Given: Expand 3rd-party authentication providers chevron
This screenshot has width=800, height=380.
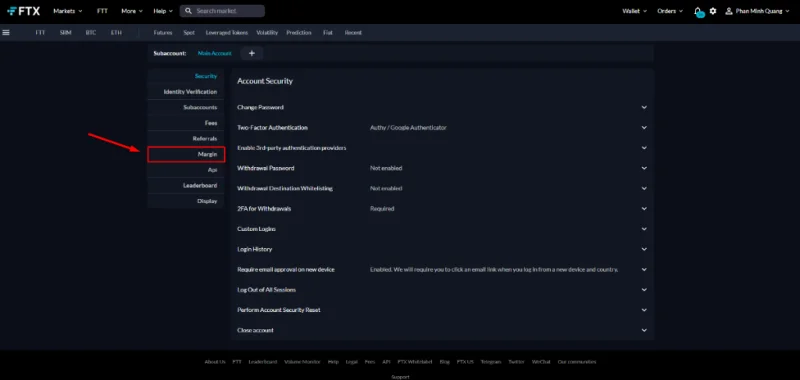Looking at the screenshot, I should 644,148.
